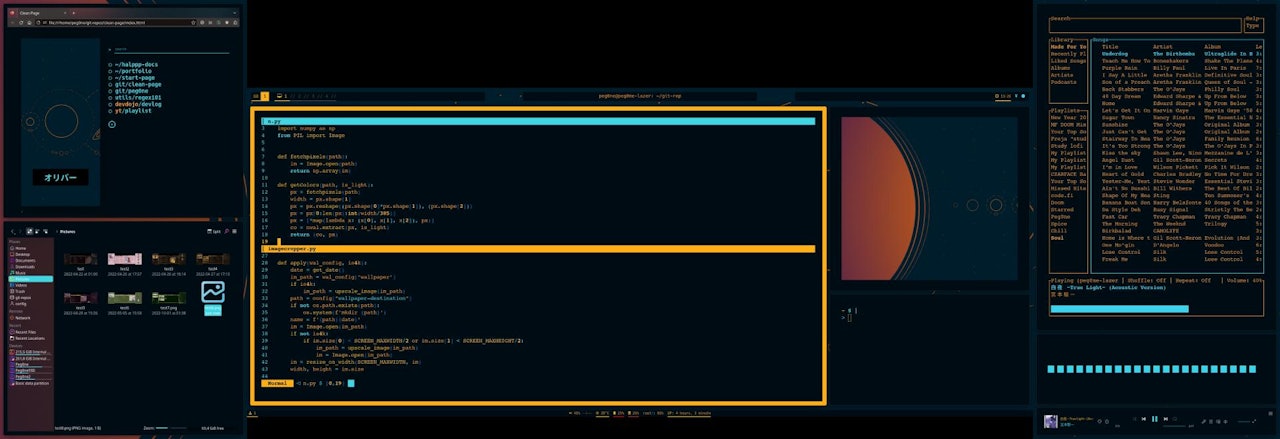Image resolution: width=1280 pixels, height=439 pixels.
Task: Select the feh4 image thumbnail
Action: click(213, 260)
